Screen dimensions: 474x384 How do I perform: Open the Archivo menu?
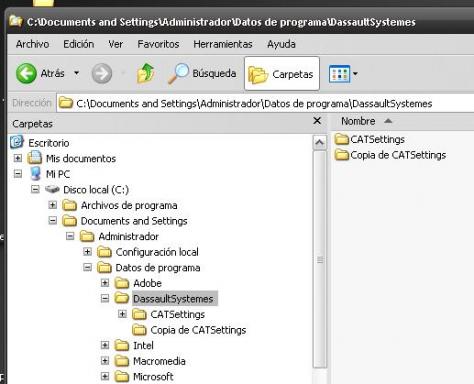[32, 44]
